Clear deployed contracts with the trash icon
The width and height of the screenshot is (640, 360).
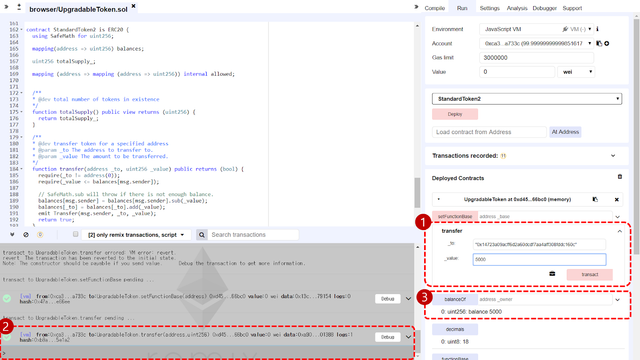[620, 177]
